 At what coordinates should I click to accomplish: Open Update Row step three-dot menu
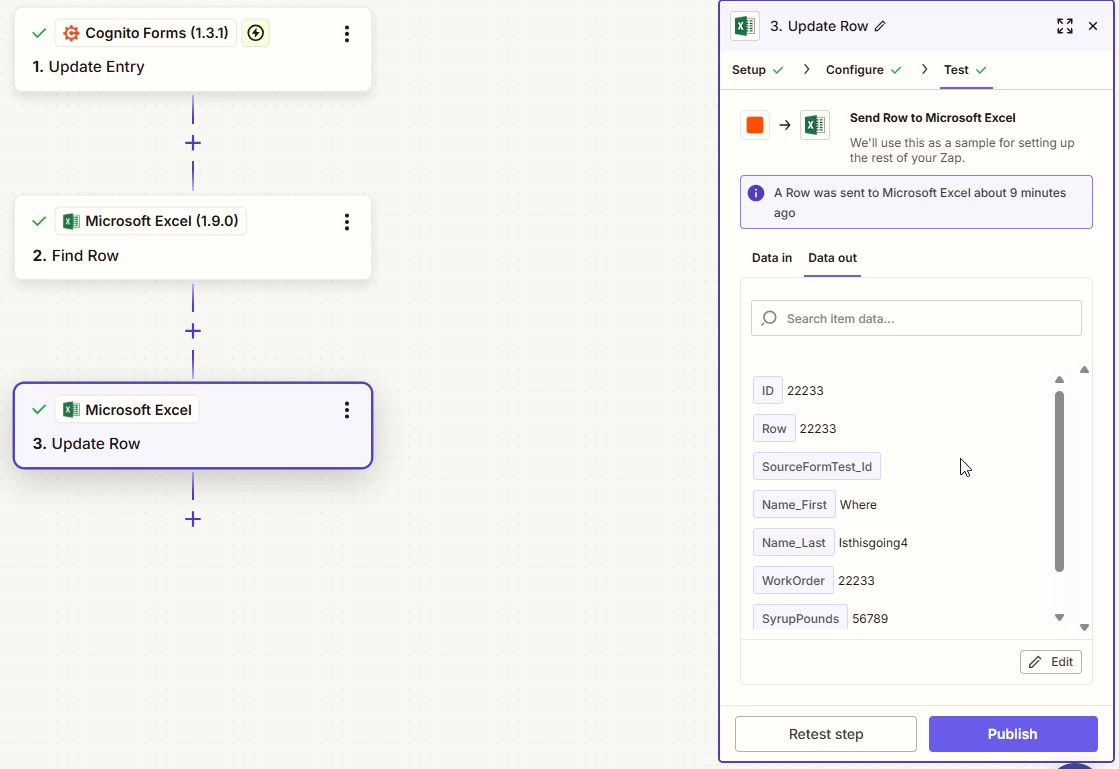(x=347, y=410)
